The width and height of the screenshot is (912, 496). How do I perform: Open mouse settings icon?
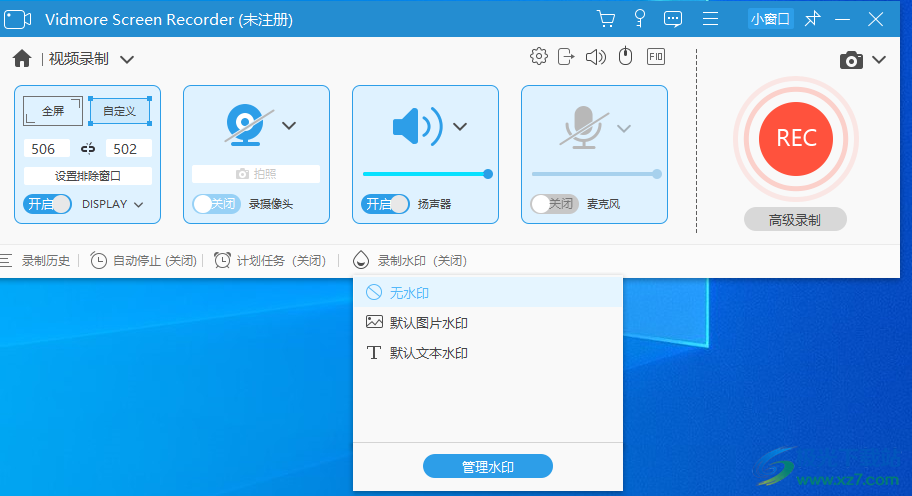(625, 56)
